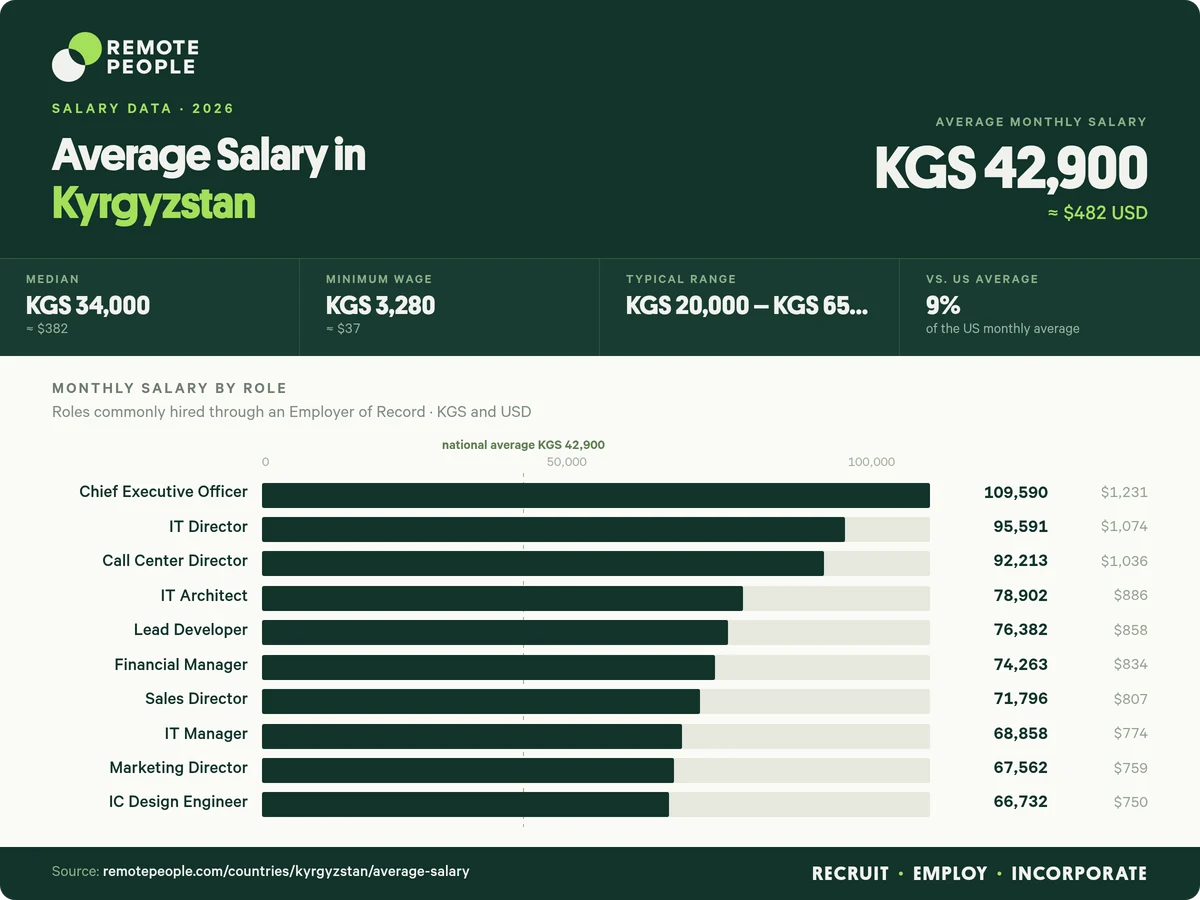Click the green 'Kyrgyzstan' heading
The width and height of the screenshot is (1200, 900).
point(154,203)
